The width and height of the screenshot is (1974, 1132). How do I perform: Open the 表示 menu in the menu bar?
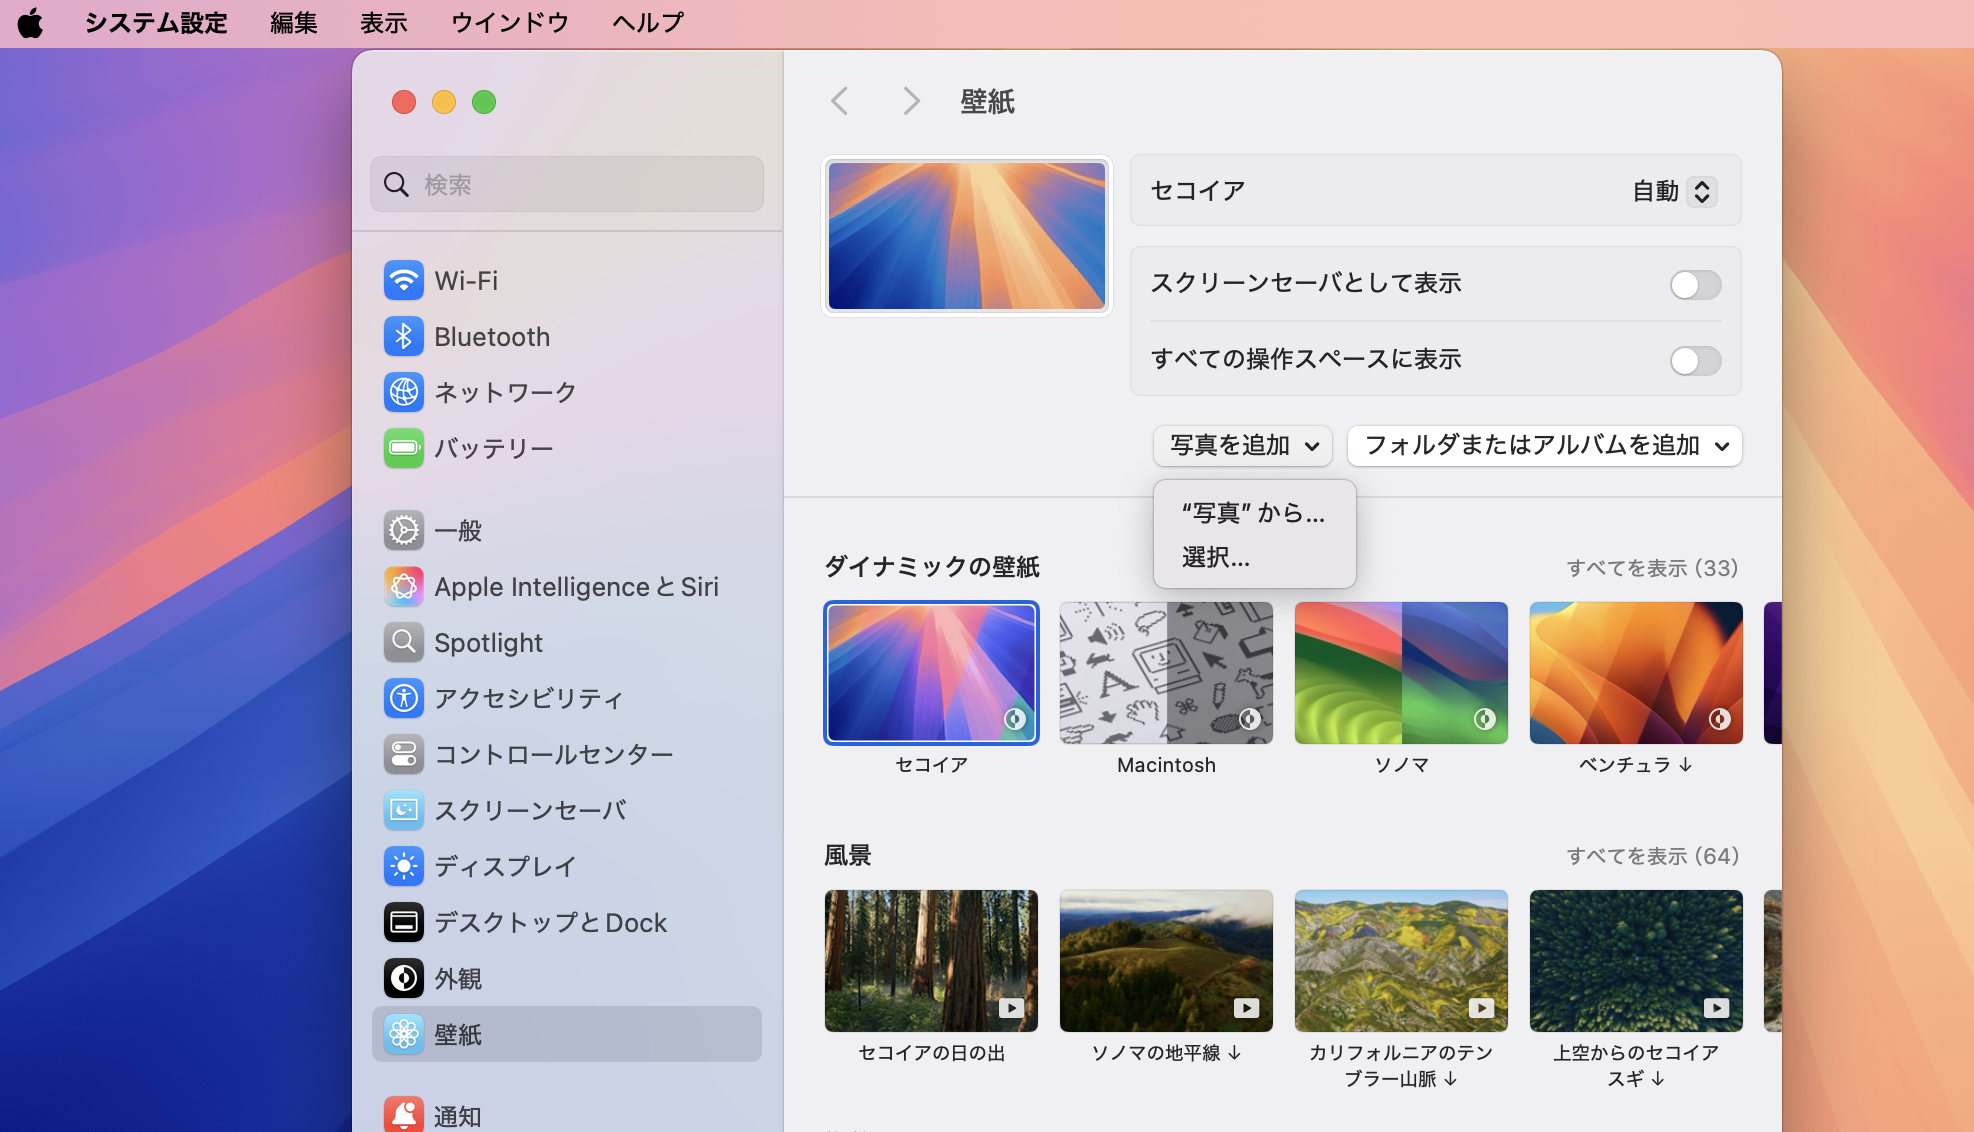click(x=383, y=22)
